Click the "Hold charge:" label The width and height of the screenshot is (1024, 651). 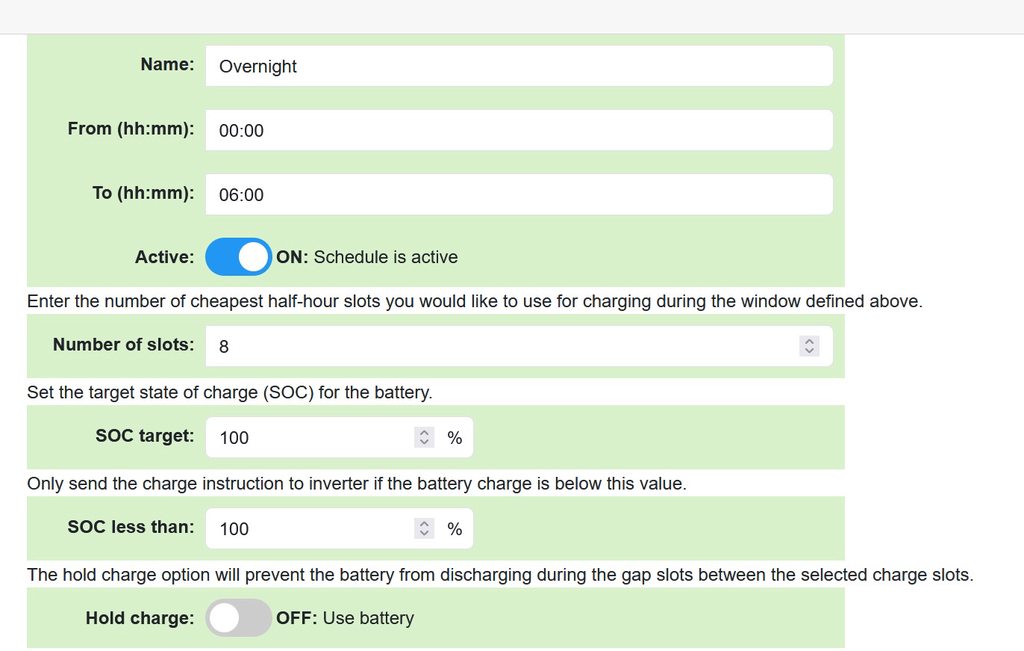pos(140,618)
